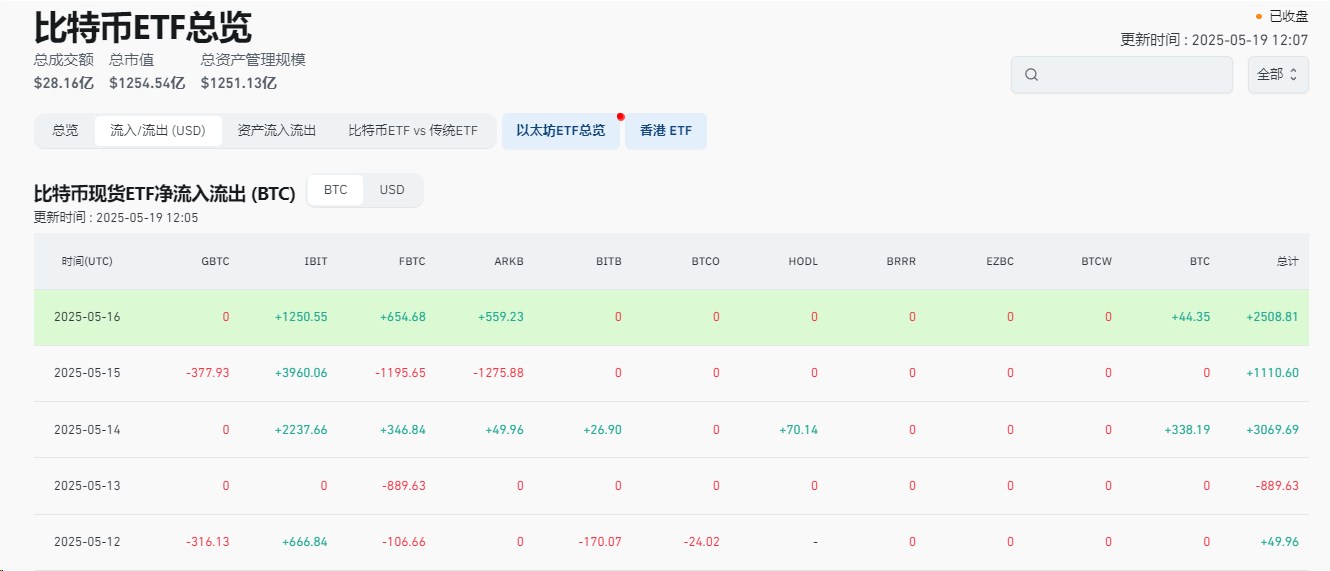Click the orange 已收盘 status dot
The width and height of the screenshot is (1330, 571).
point(1259,16)
